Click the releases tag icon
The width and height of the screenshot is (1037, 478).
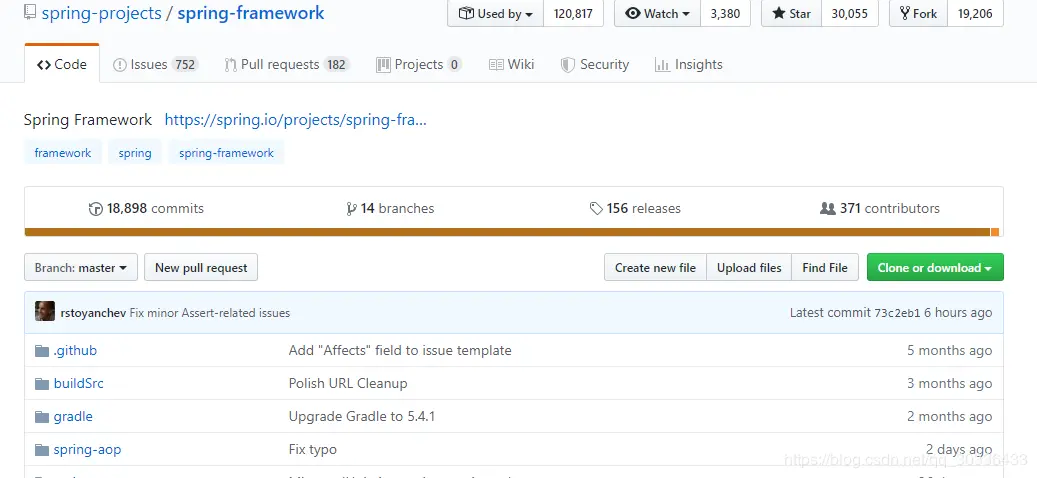click(596, 209)
